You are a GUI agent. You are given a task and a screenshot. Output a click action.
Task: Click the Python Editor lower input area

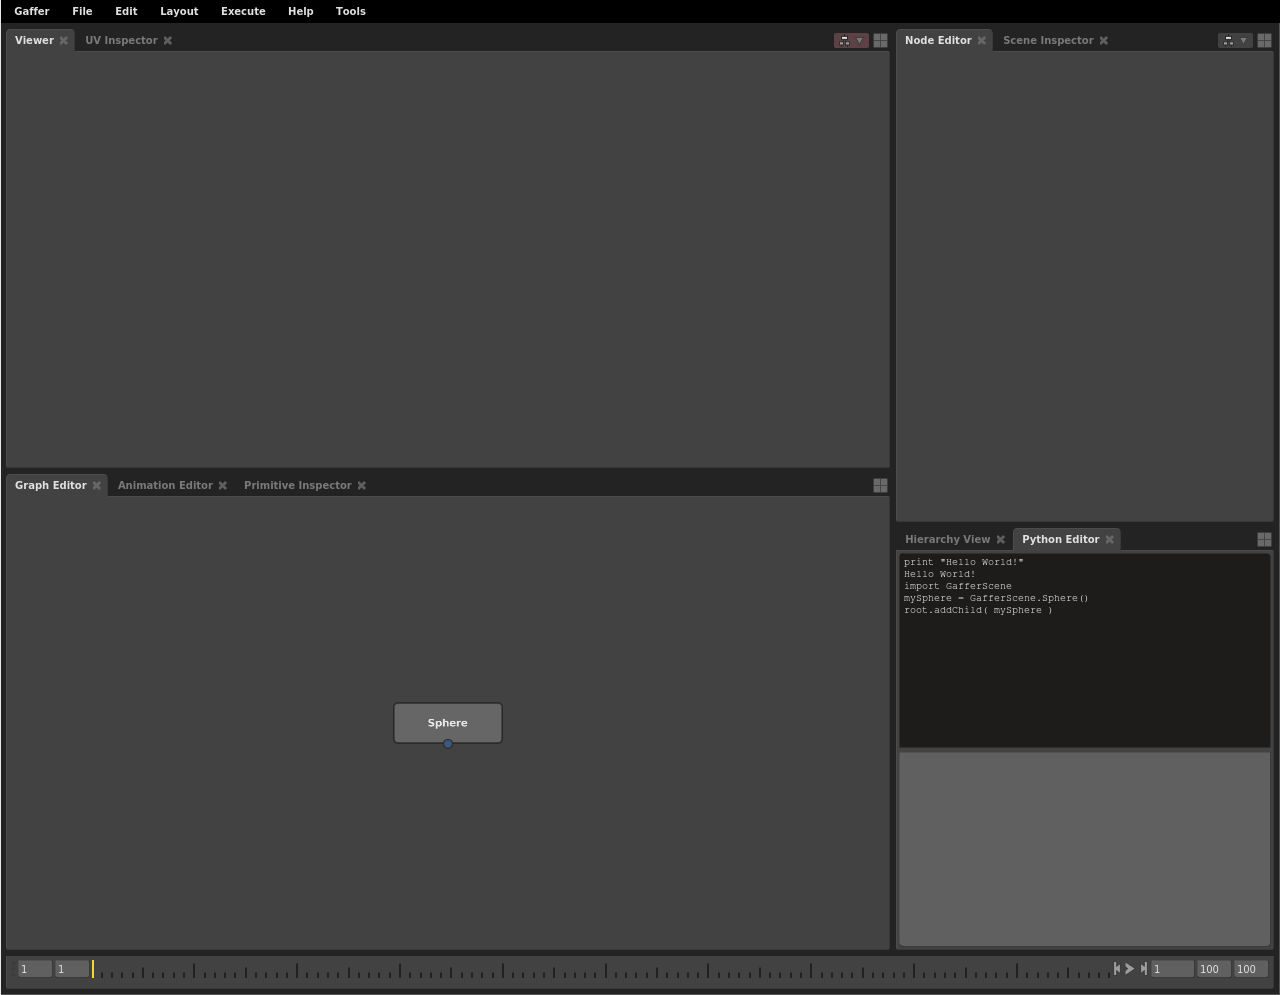(1085, 849)
